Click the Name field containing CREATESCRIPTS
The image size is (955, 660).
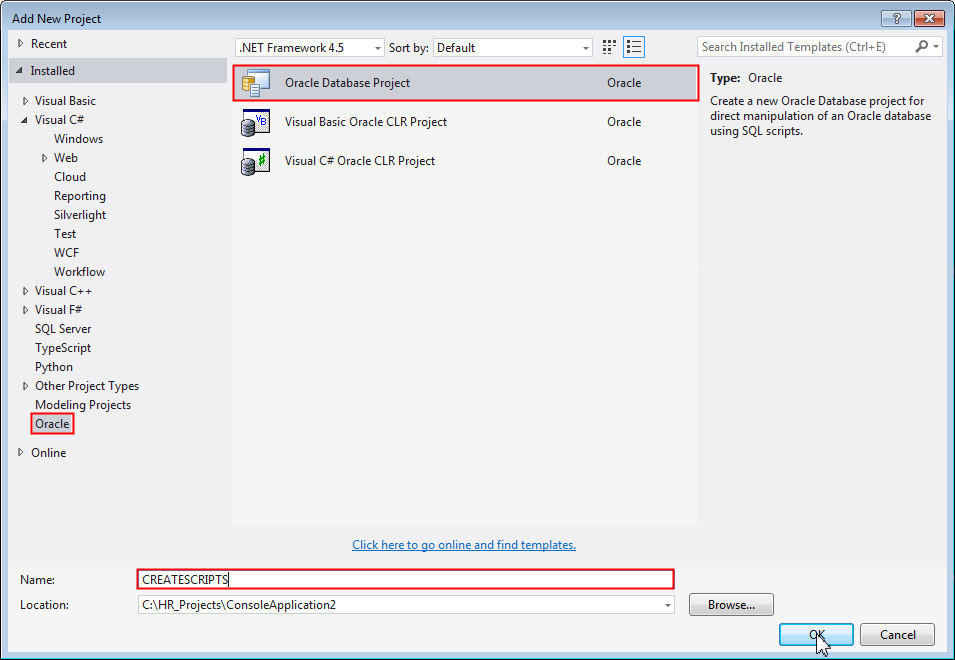coord(400,579)
